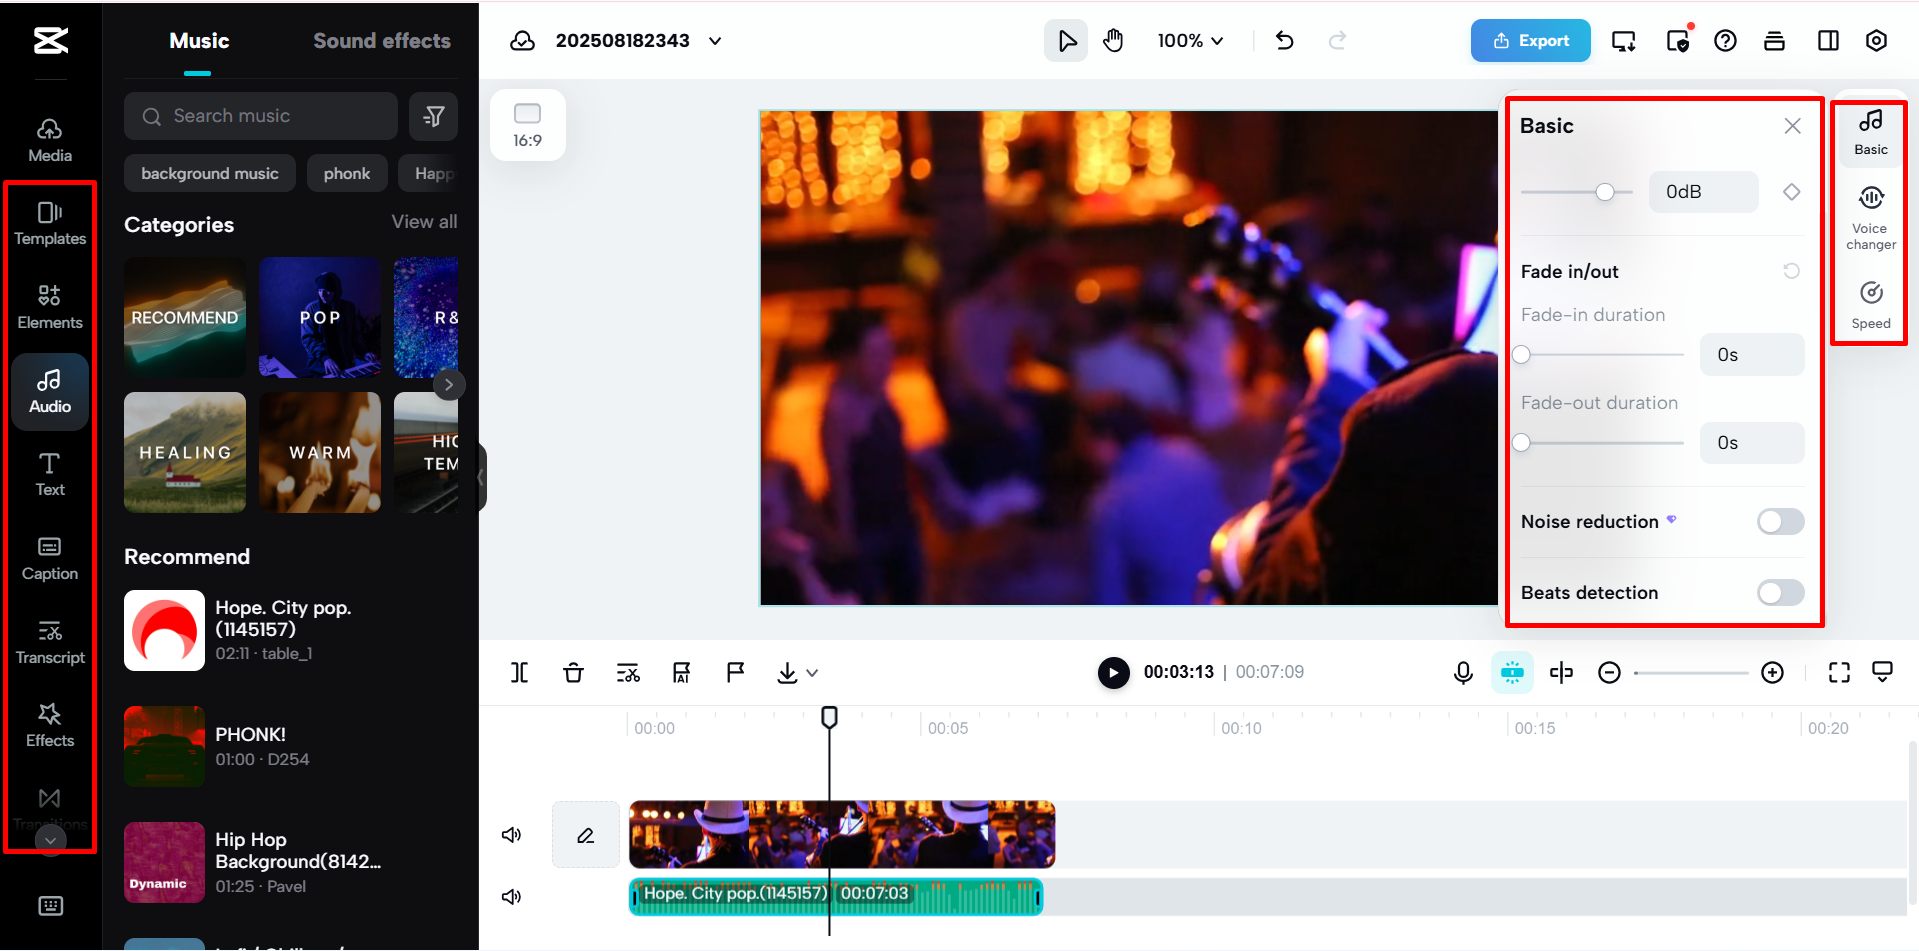1919x951 pixels.
Task: Click the 0dB volume value field
Action: pos(1704,192)
